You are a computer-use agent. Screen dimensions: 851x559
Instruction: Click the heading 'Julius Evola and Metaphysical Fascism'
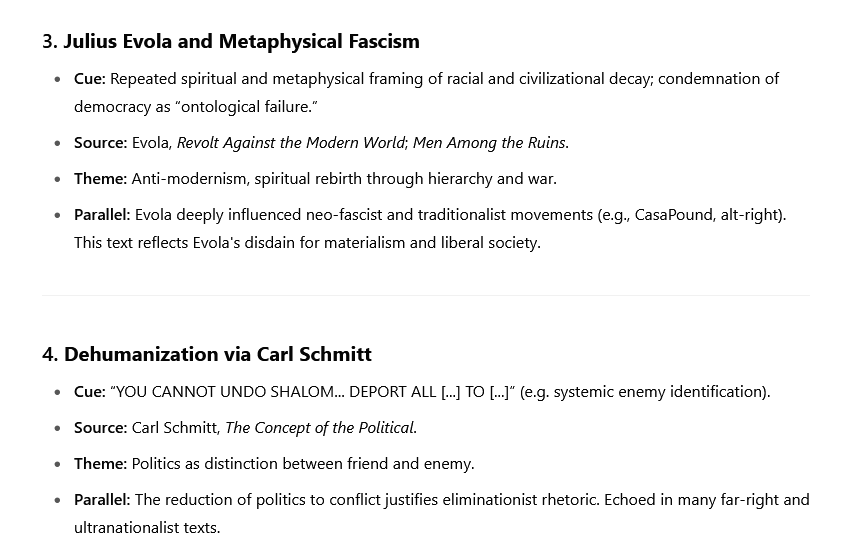[242, 41]
